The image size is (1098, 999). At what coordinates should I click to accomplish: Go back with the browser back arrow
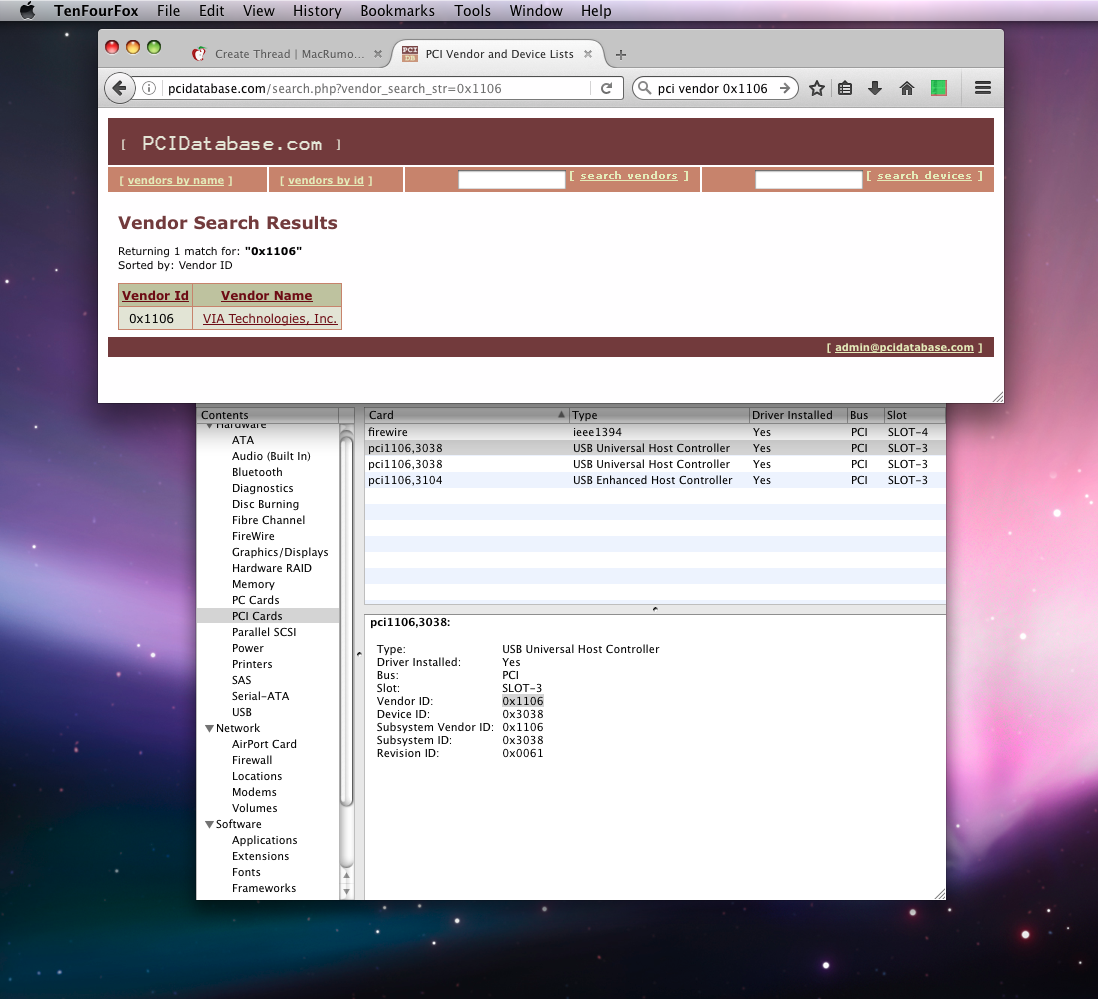pyautogui.click(x=120, y=88)
